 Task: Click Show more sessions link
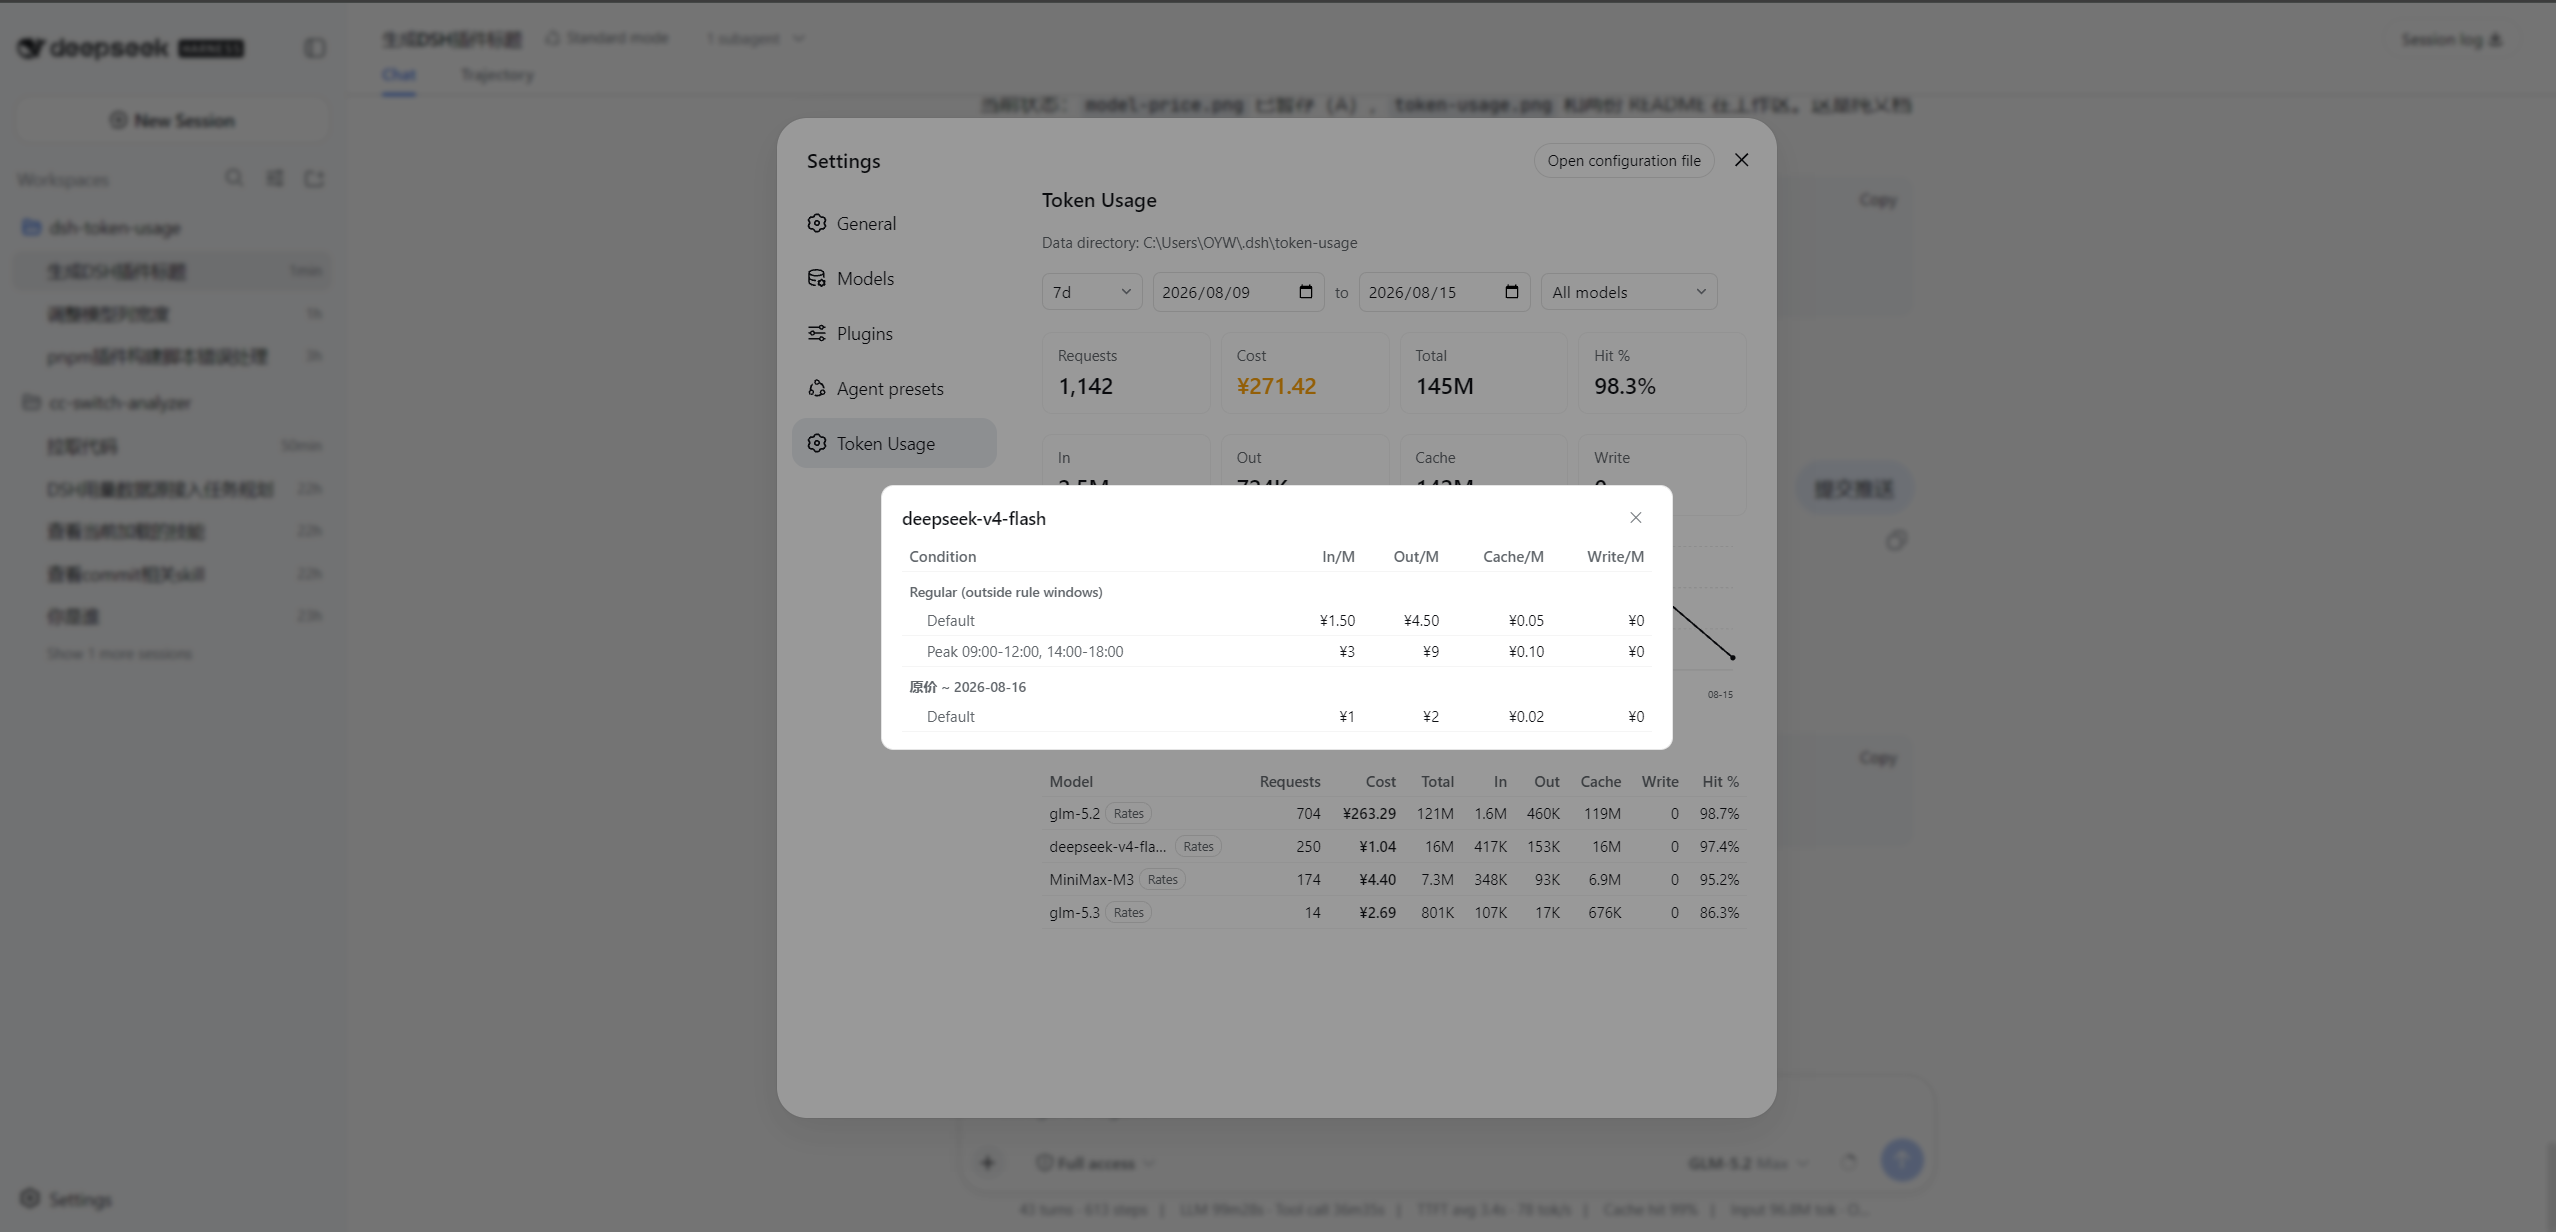point(119,654)
